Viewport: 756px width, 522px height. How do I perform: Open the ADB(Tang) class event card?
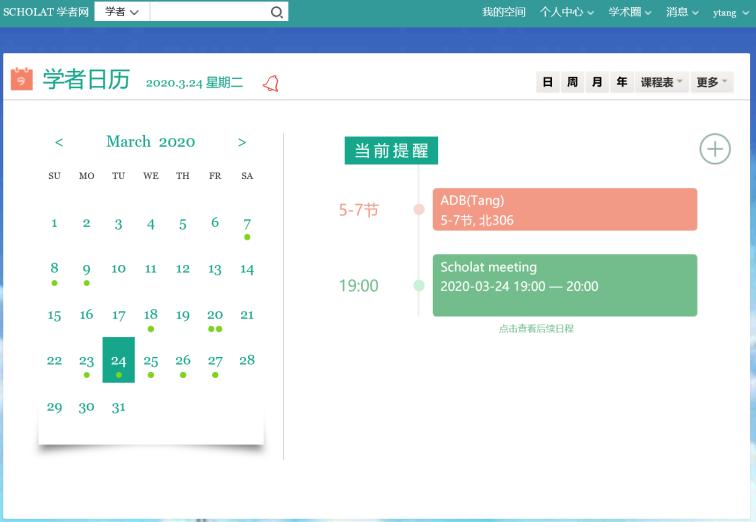(x=564, y=209)
